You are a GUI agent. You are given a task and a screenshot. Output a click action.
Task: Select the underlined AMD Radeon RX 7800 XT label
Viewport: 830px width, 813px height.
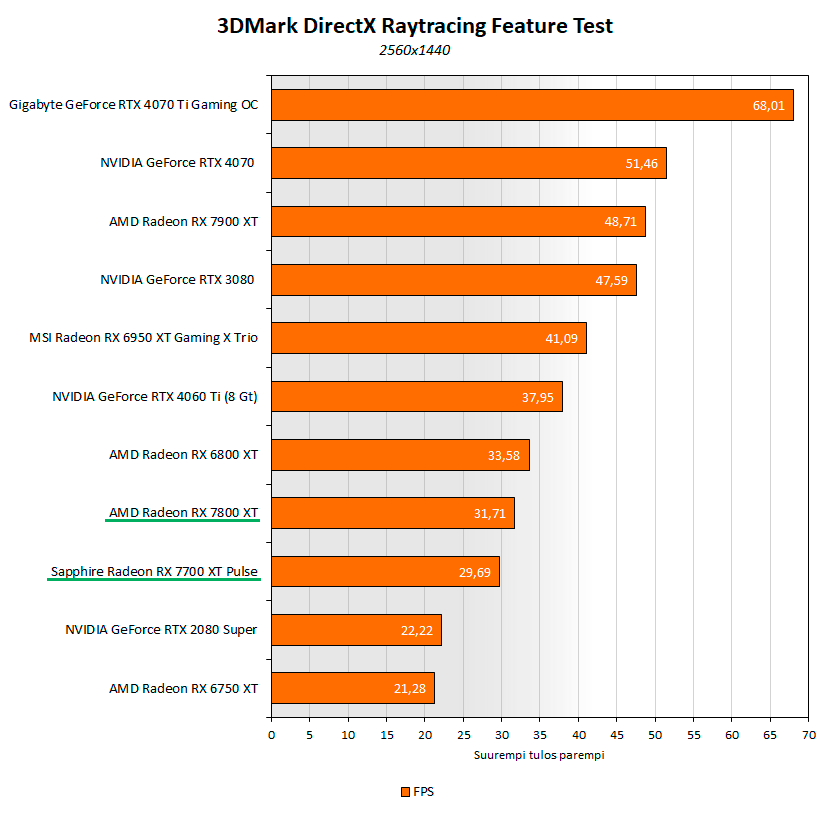coord(184,513)
